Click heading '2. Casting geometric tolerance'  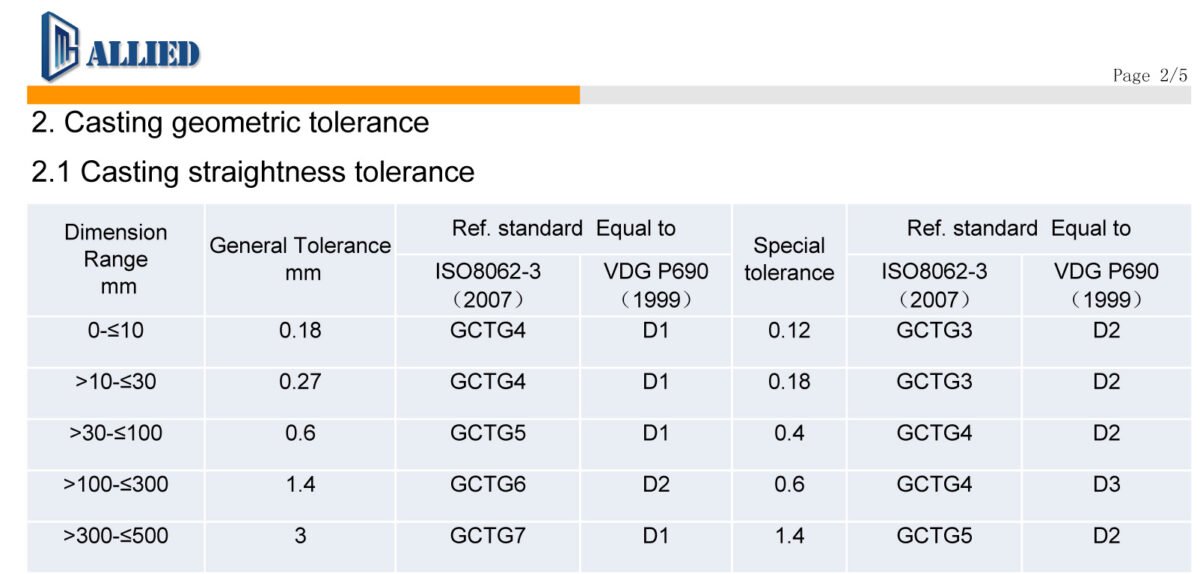(231, 123)
